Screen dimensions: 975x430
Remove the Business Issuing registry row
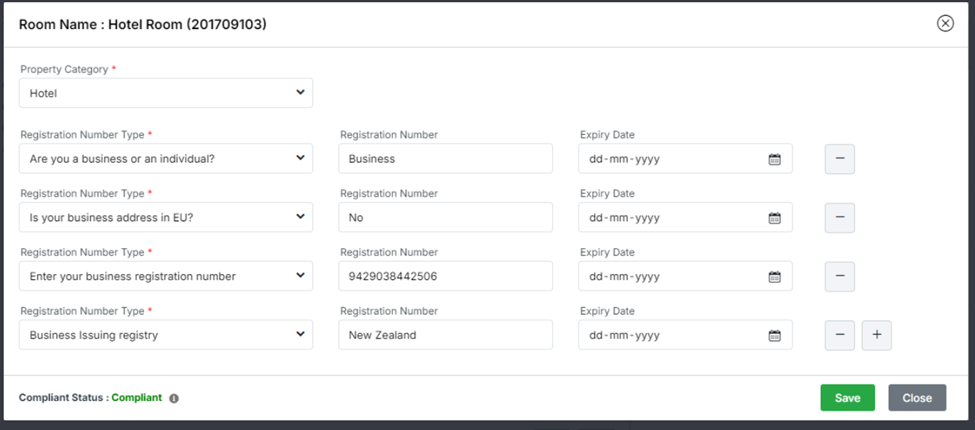pos(839,336)
